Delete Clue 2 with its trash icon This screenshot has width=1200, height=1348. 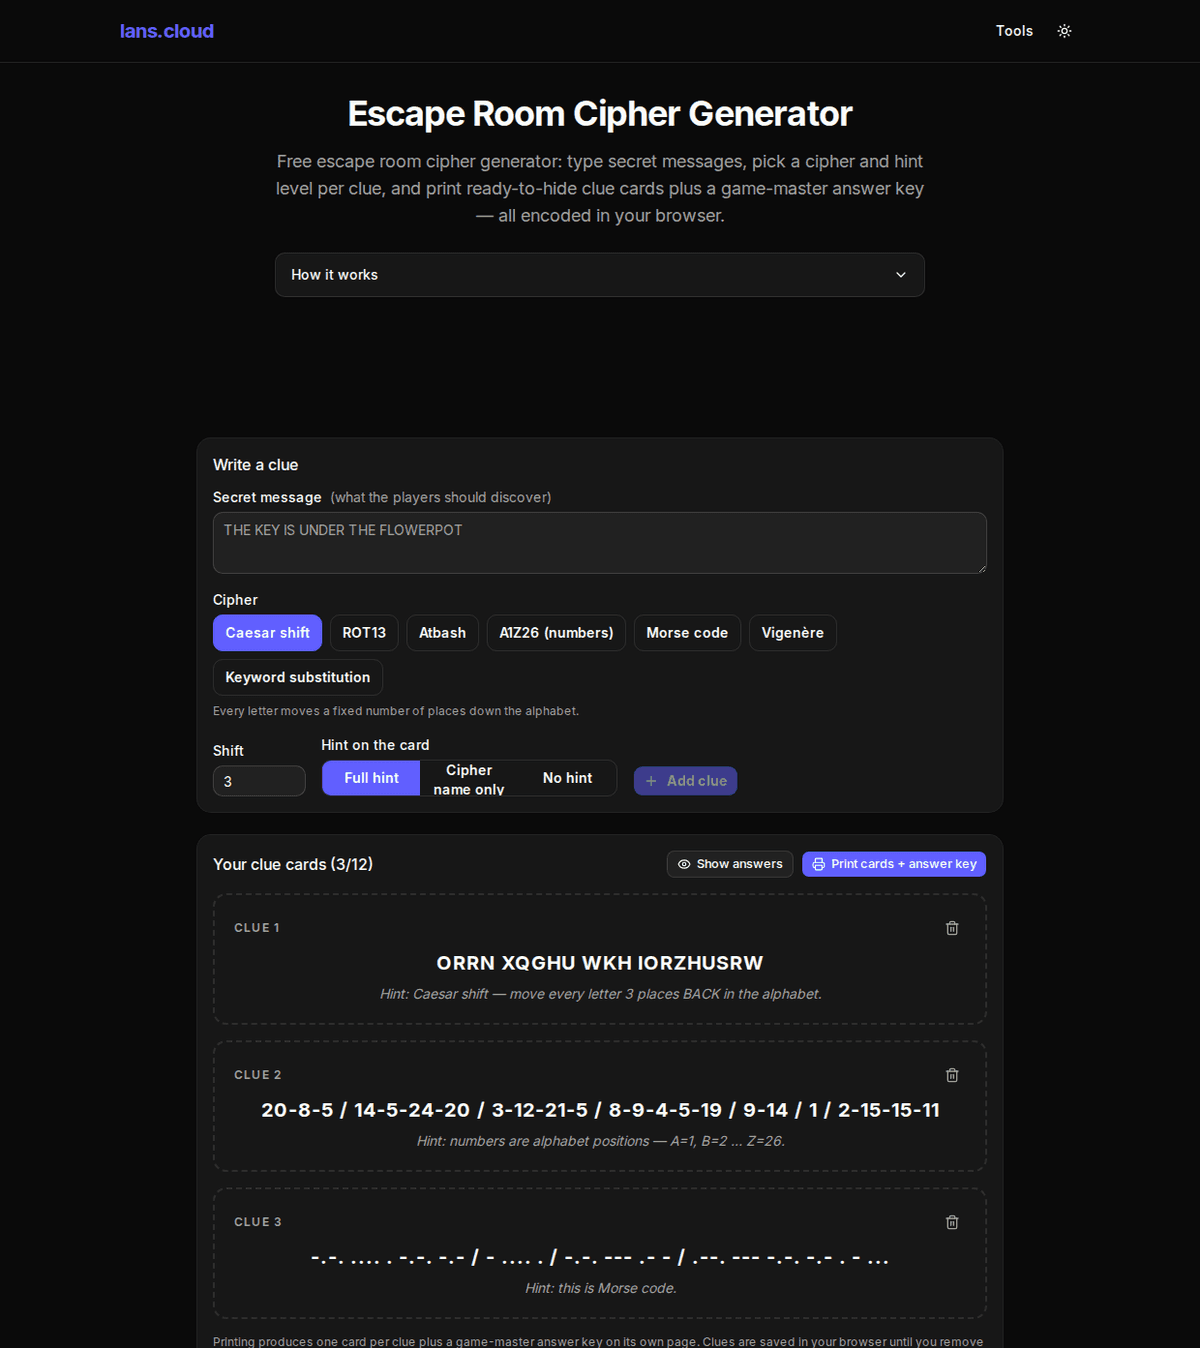pos(952,1075)
